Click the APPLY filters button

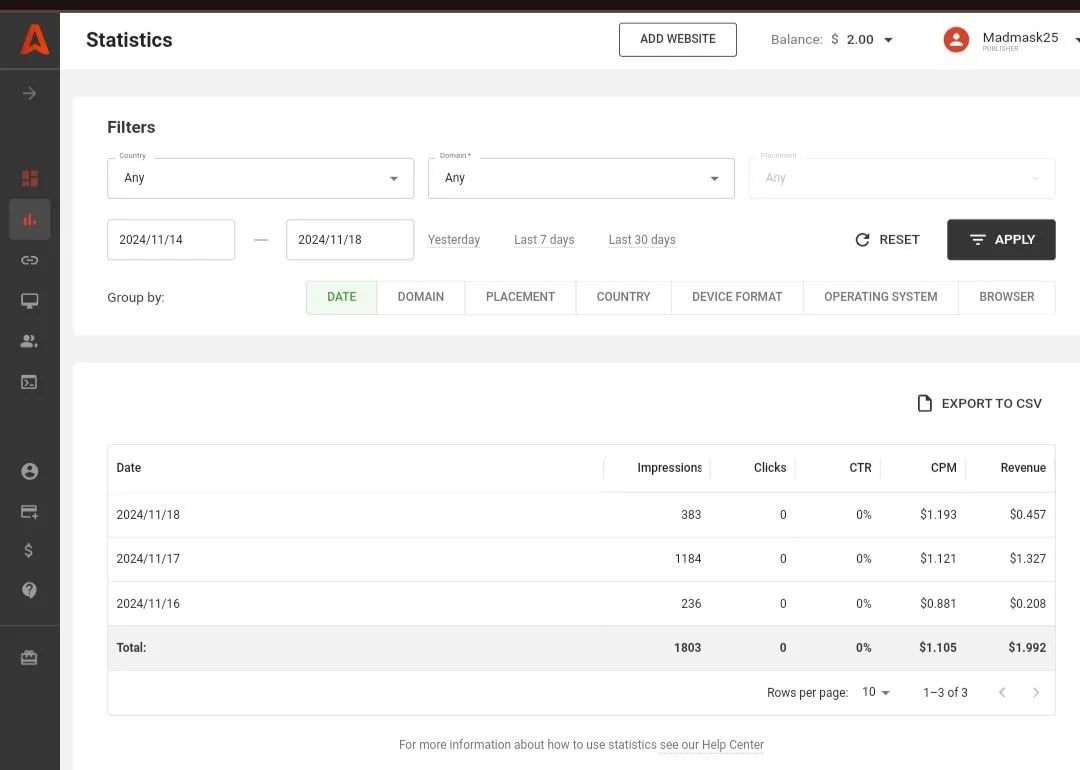[1001, 240]
